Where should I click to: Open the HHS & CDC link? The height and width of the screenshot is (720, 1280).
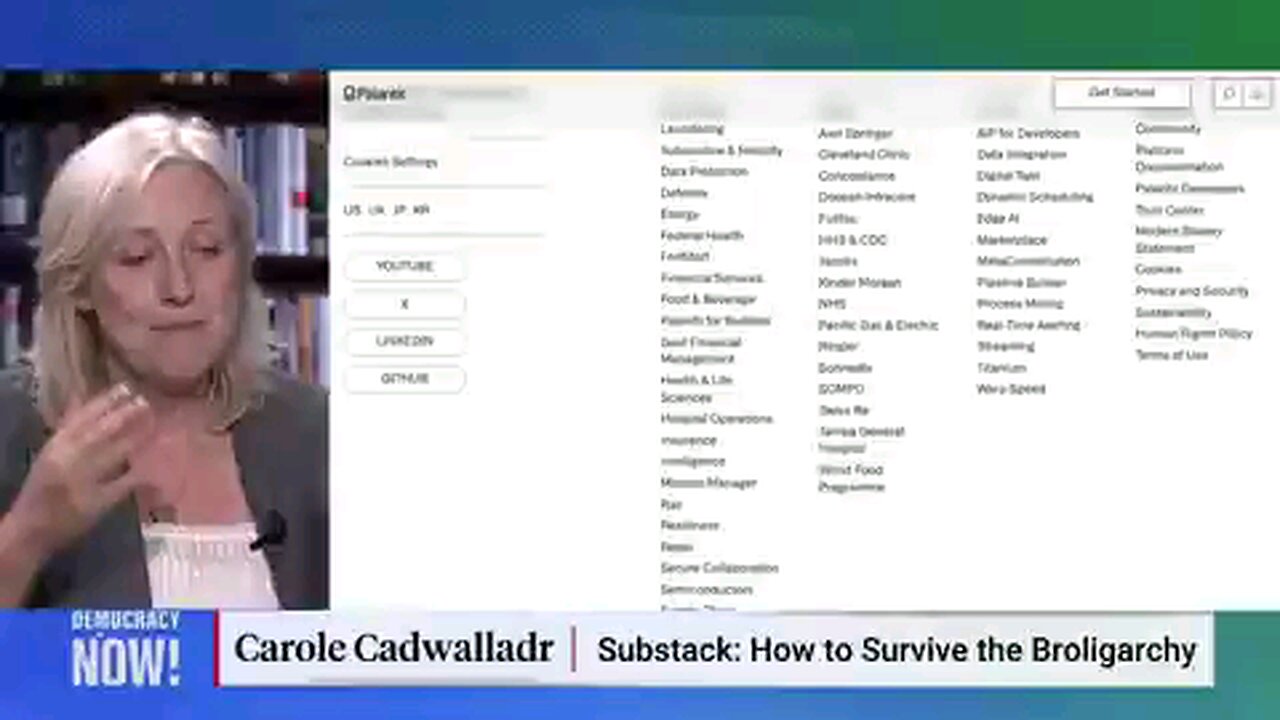[852, 241]
